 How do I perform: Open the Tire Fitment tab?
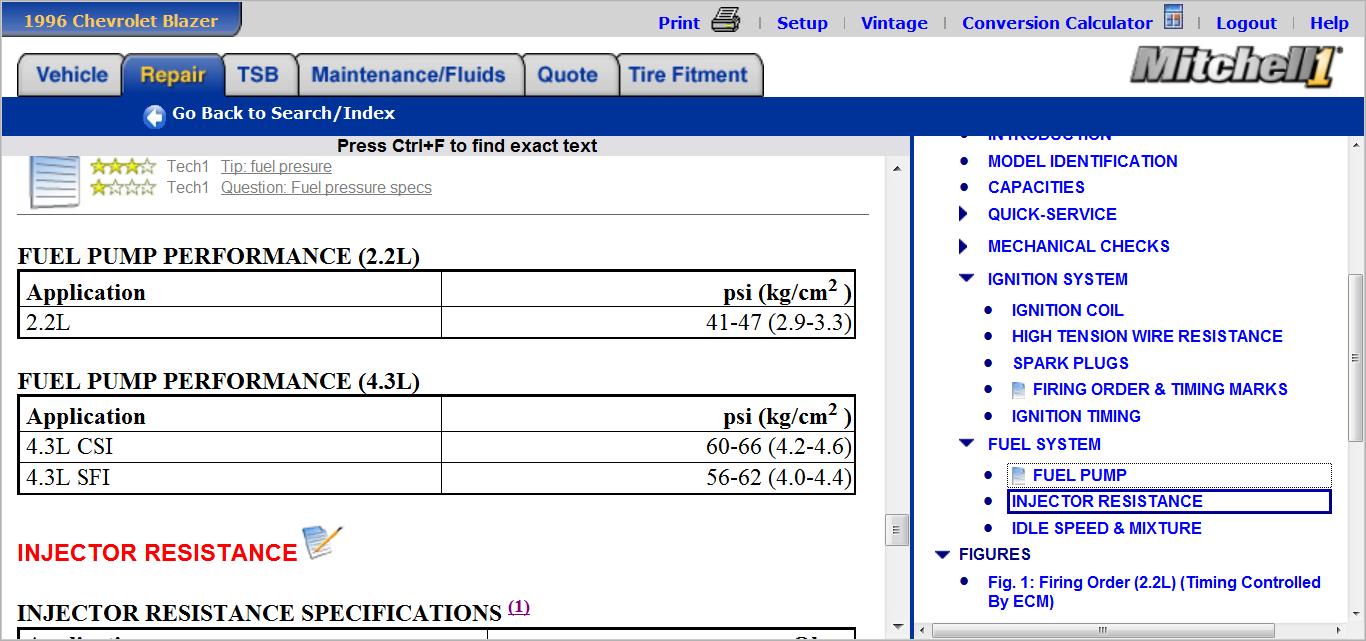click(688, 75)
